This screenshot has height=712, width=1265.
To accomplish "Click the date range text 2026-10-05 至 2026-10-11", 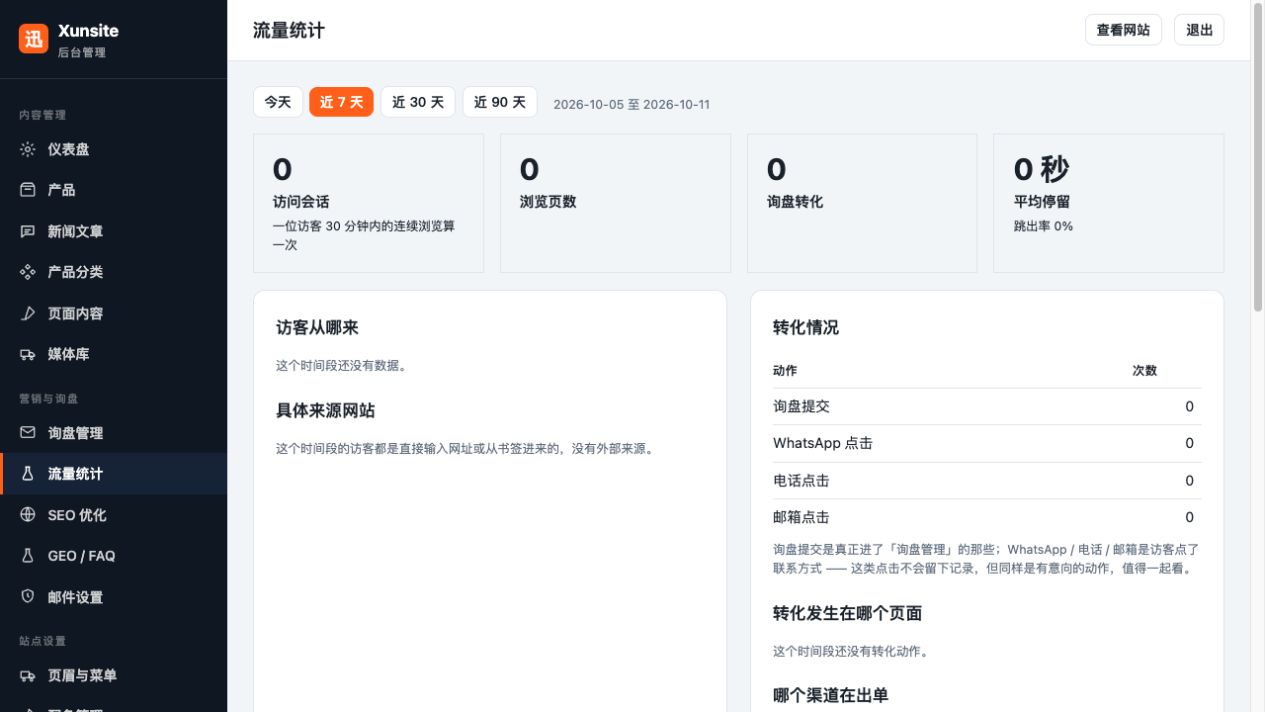I will click(x=631, y=104).
